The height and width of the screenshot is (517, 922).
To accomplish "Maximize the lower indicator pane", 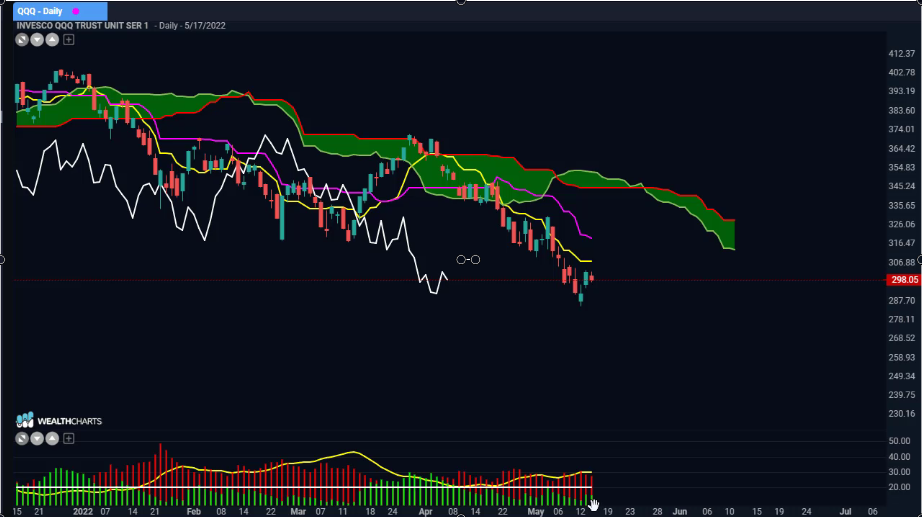I will 22,439.
